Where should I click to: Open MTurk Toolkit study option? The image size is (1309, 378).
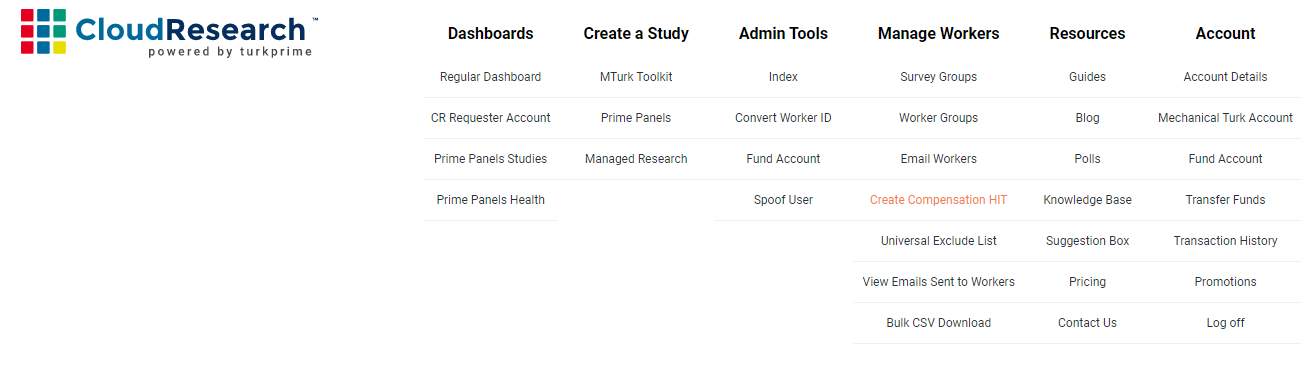pos(636,77)
